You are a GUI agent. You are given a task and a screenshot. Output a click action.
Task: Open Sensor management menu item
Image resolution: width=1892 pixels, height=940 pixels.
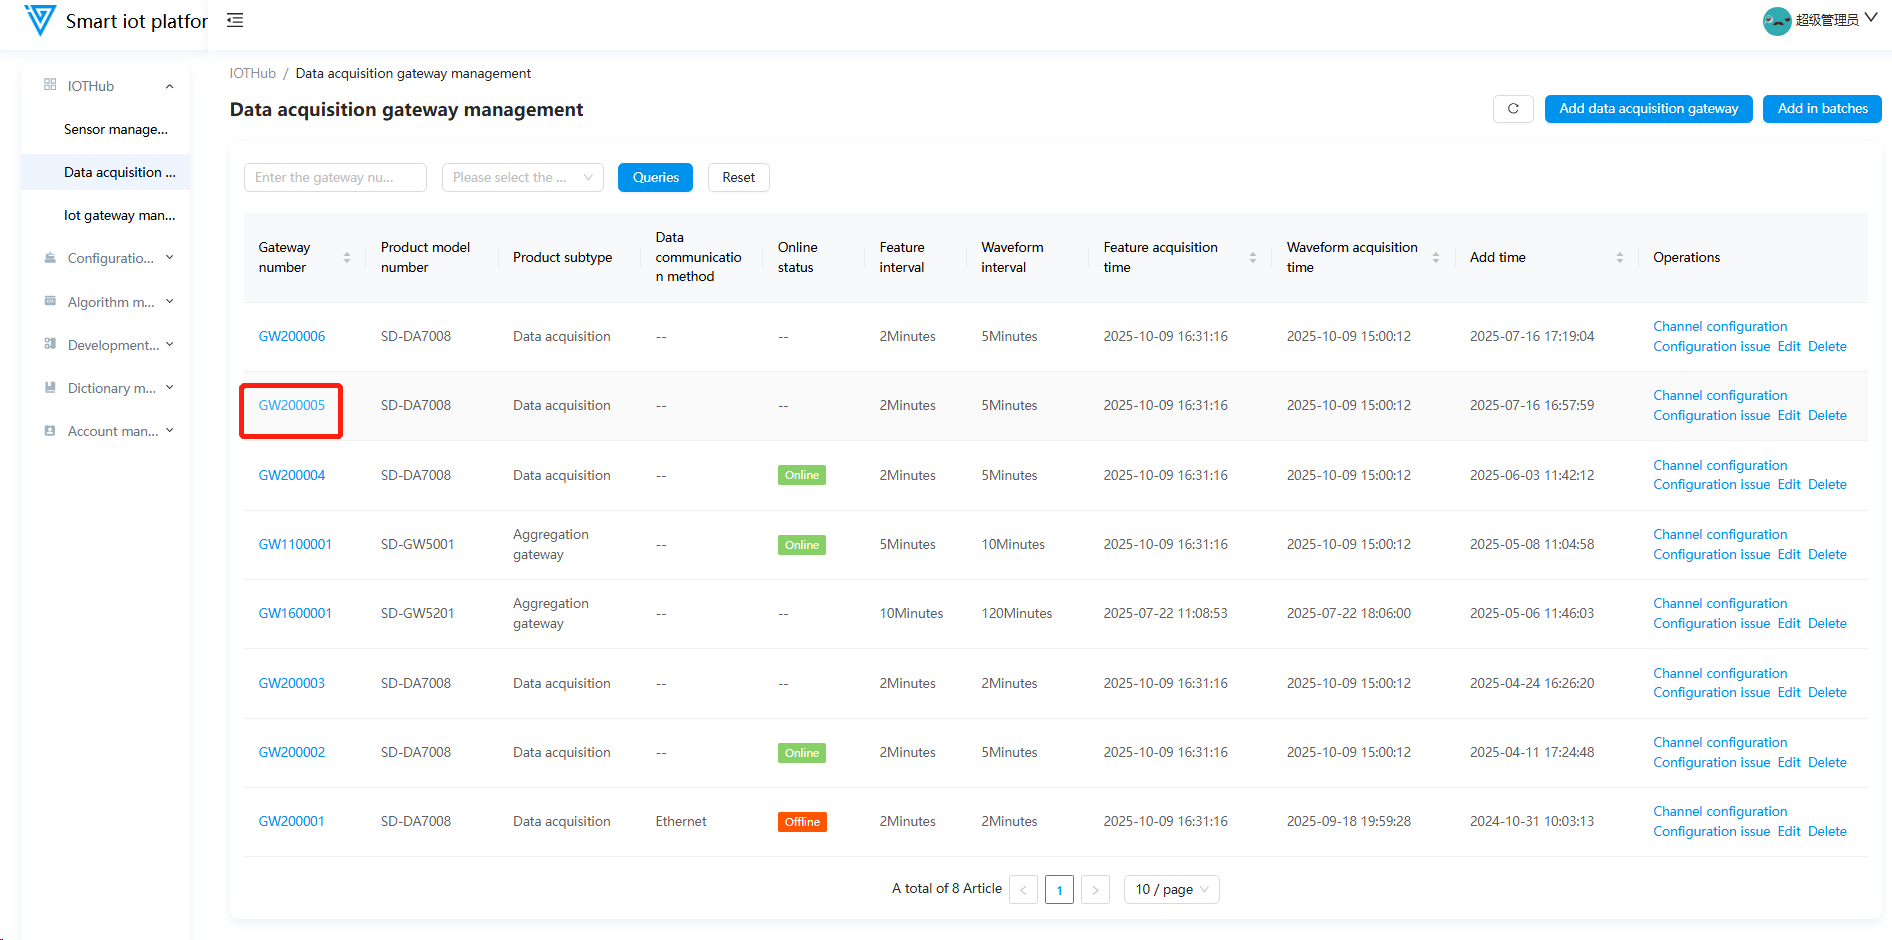[115, 130]
